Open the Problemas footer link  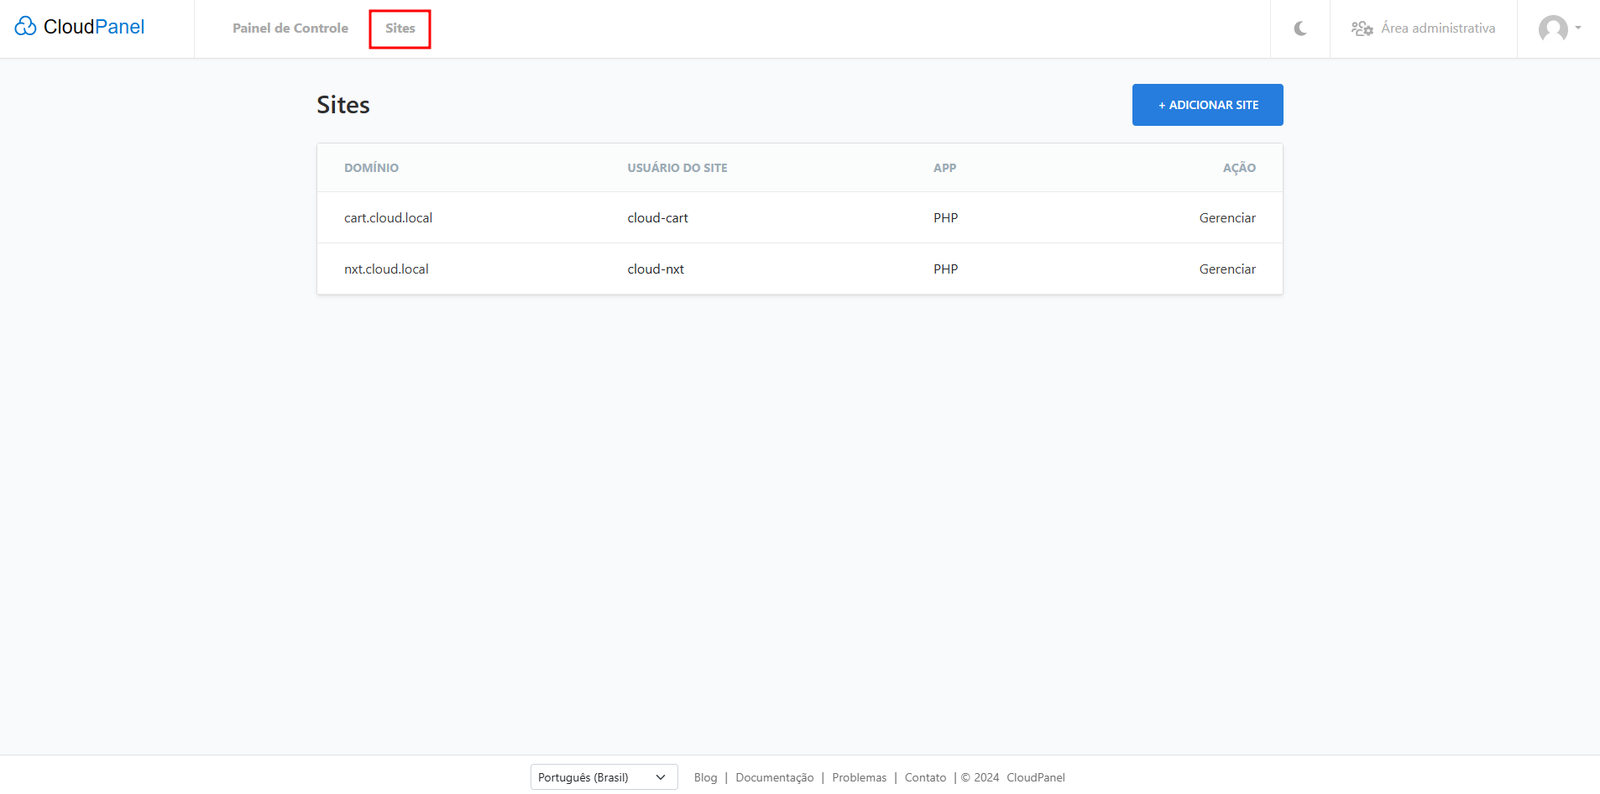(x=859, y=777)
